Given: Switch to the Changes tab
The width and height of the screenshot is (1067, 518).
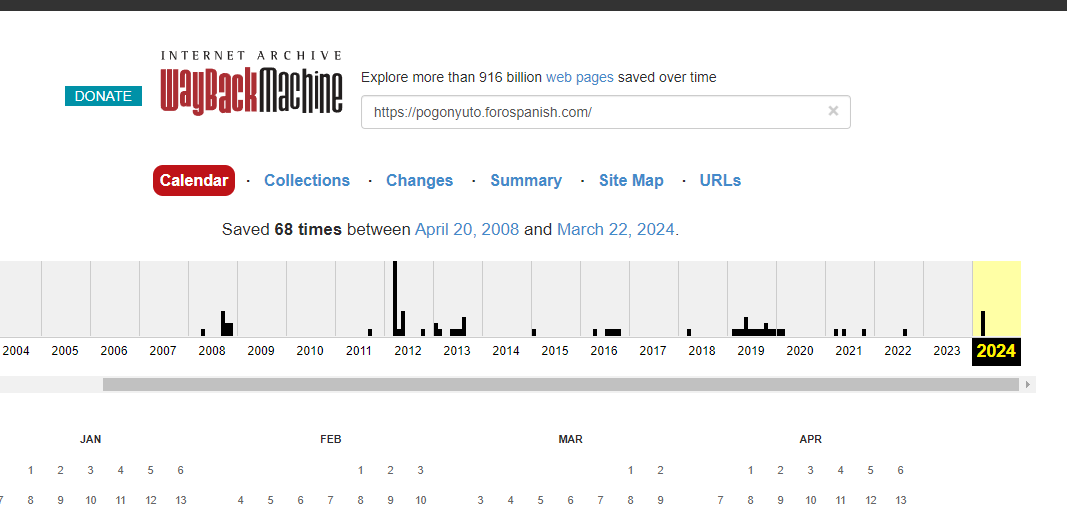Looking at the screenshot, I should pos(419,181).
